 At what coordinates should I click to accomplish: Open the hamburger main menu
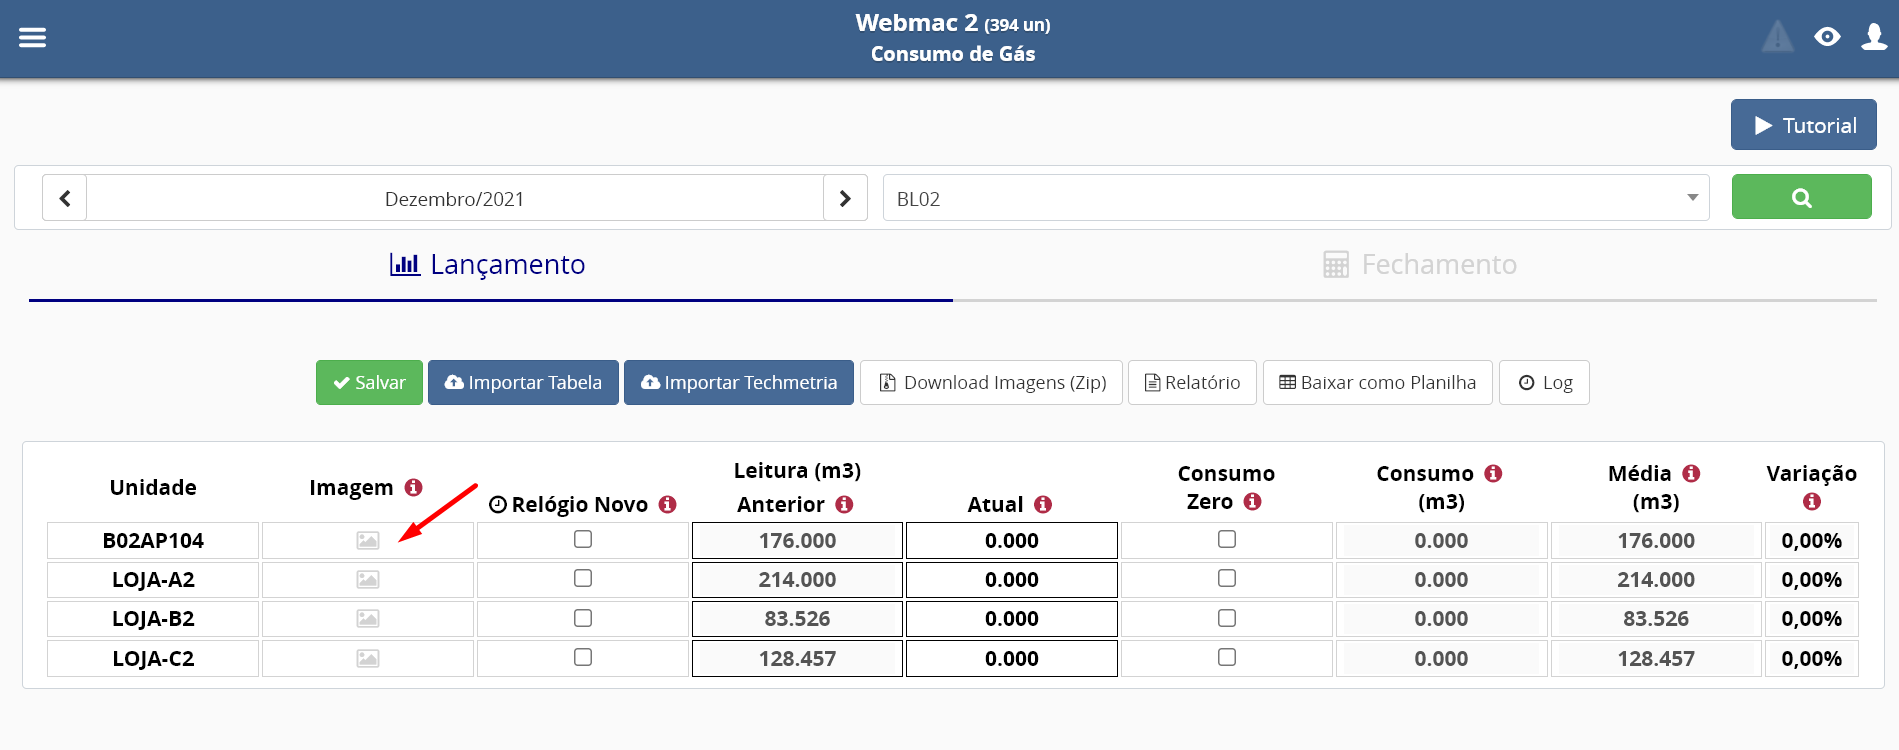32,37
